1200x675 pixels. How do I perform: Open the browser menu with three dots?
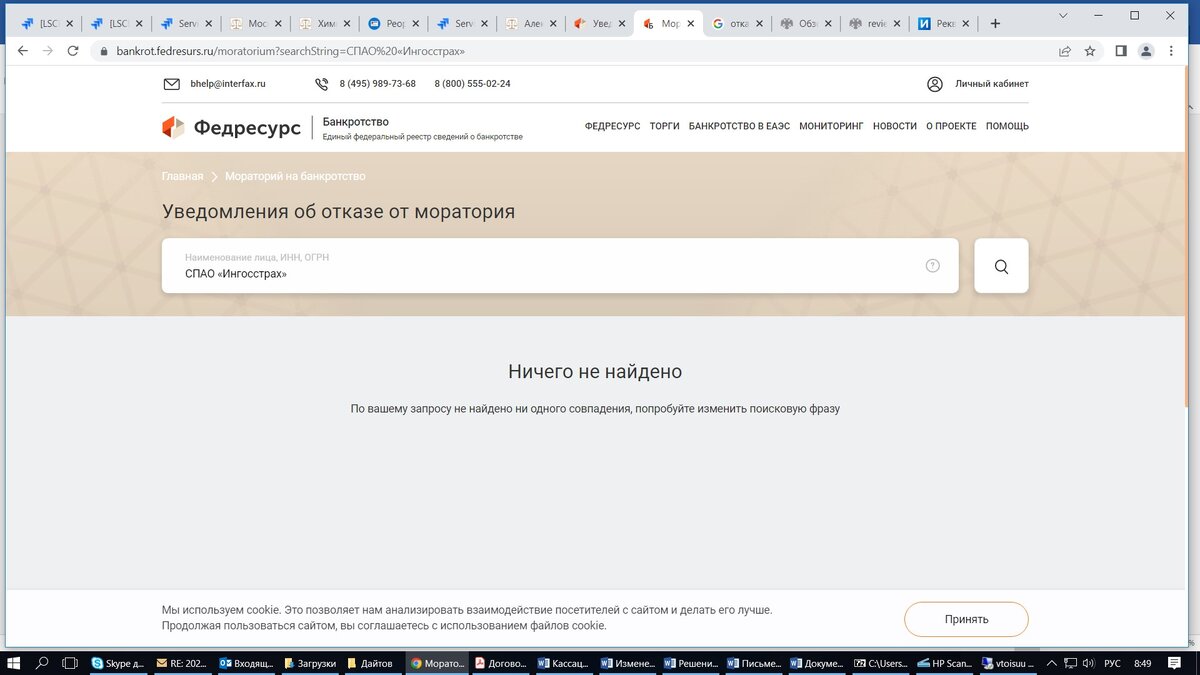[x=1171, y=50]
